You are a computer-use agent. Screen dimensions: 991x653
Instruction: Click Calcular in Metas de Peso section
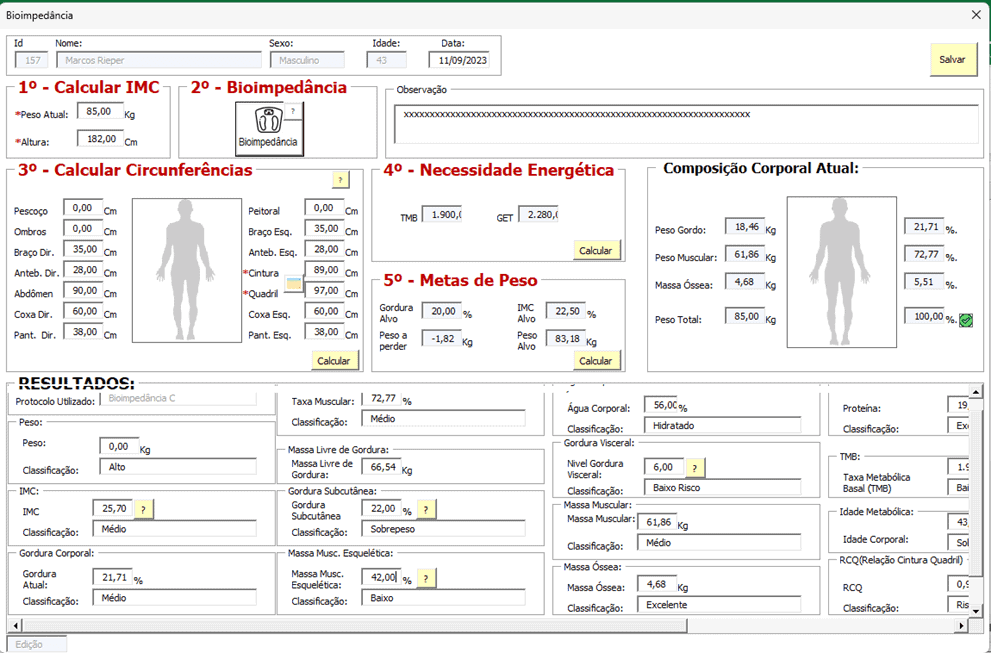click(596, 361)
